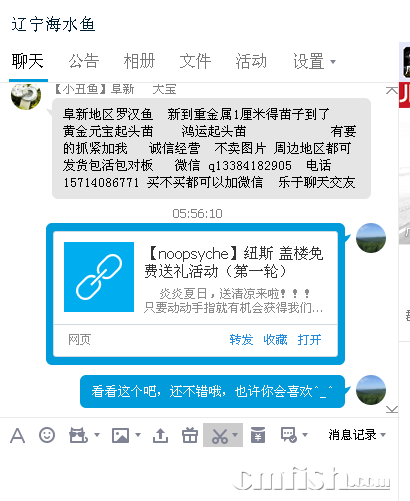
Task: Switch to the 公告 tab
Action: coord(84,62)
